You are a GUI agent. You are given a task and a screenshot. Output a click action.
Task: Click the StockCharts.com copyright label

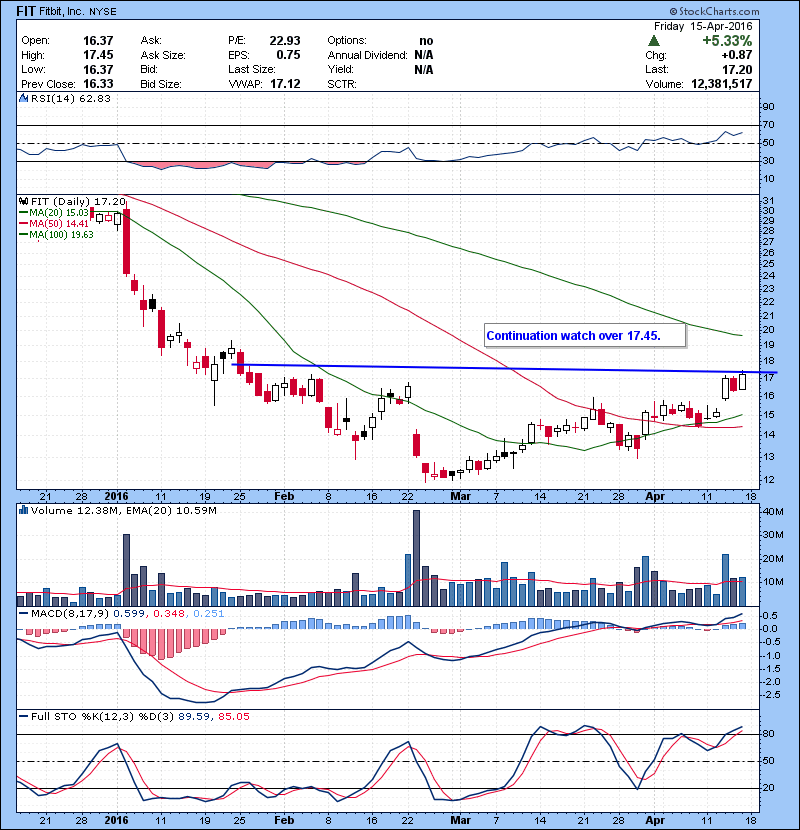coord(714,11)
